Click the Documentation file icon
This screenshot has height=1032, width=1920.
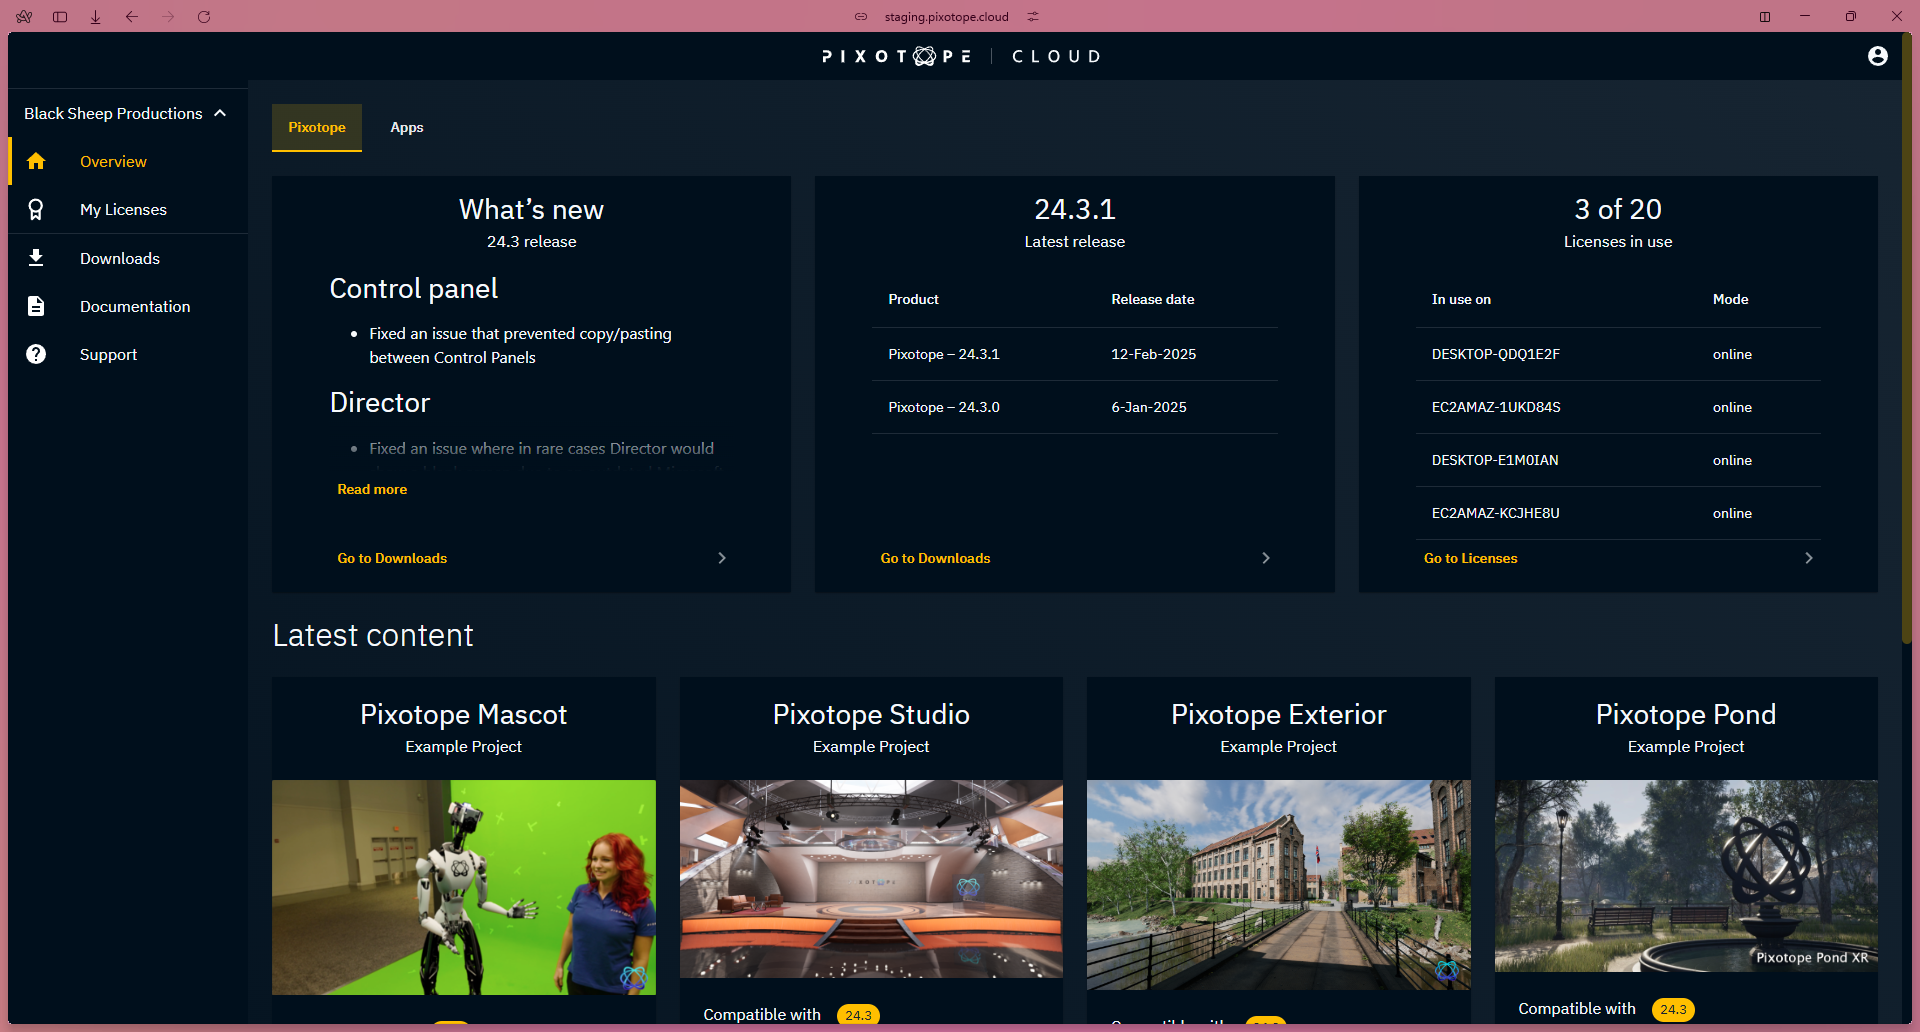[36, 306]
